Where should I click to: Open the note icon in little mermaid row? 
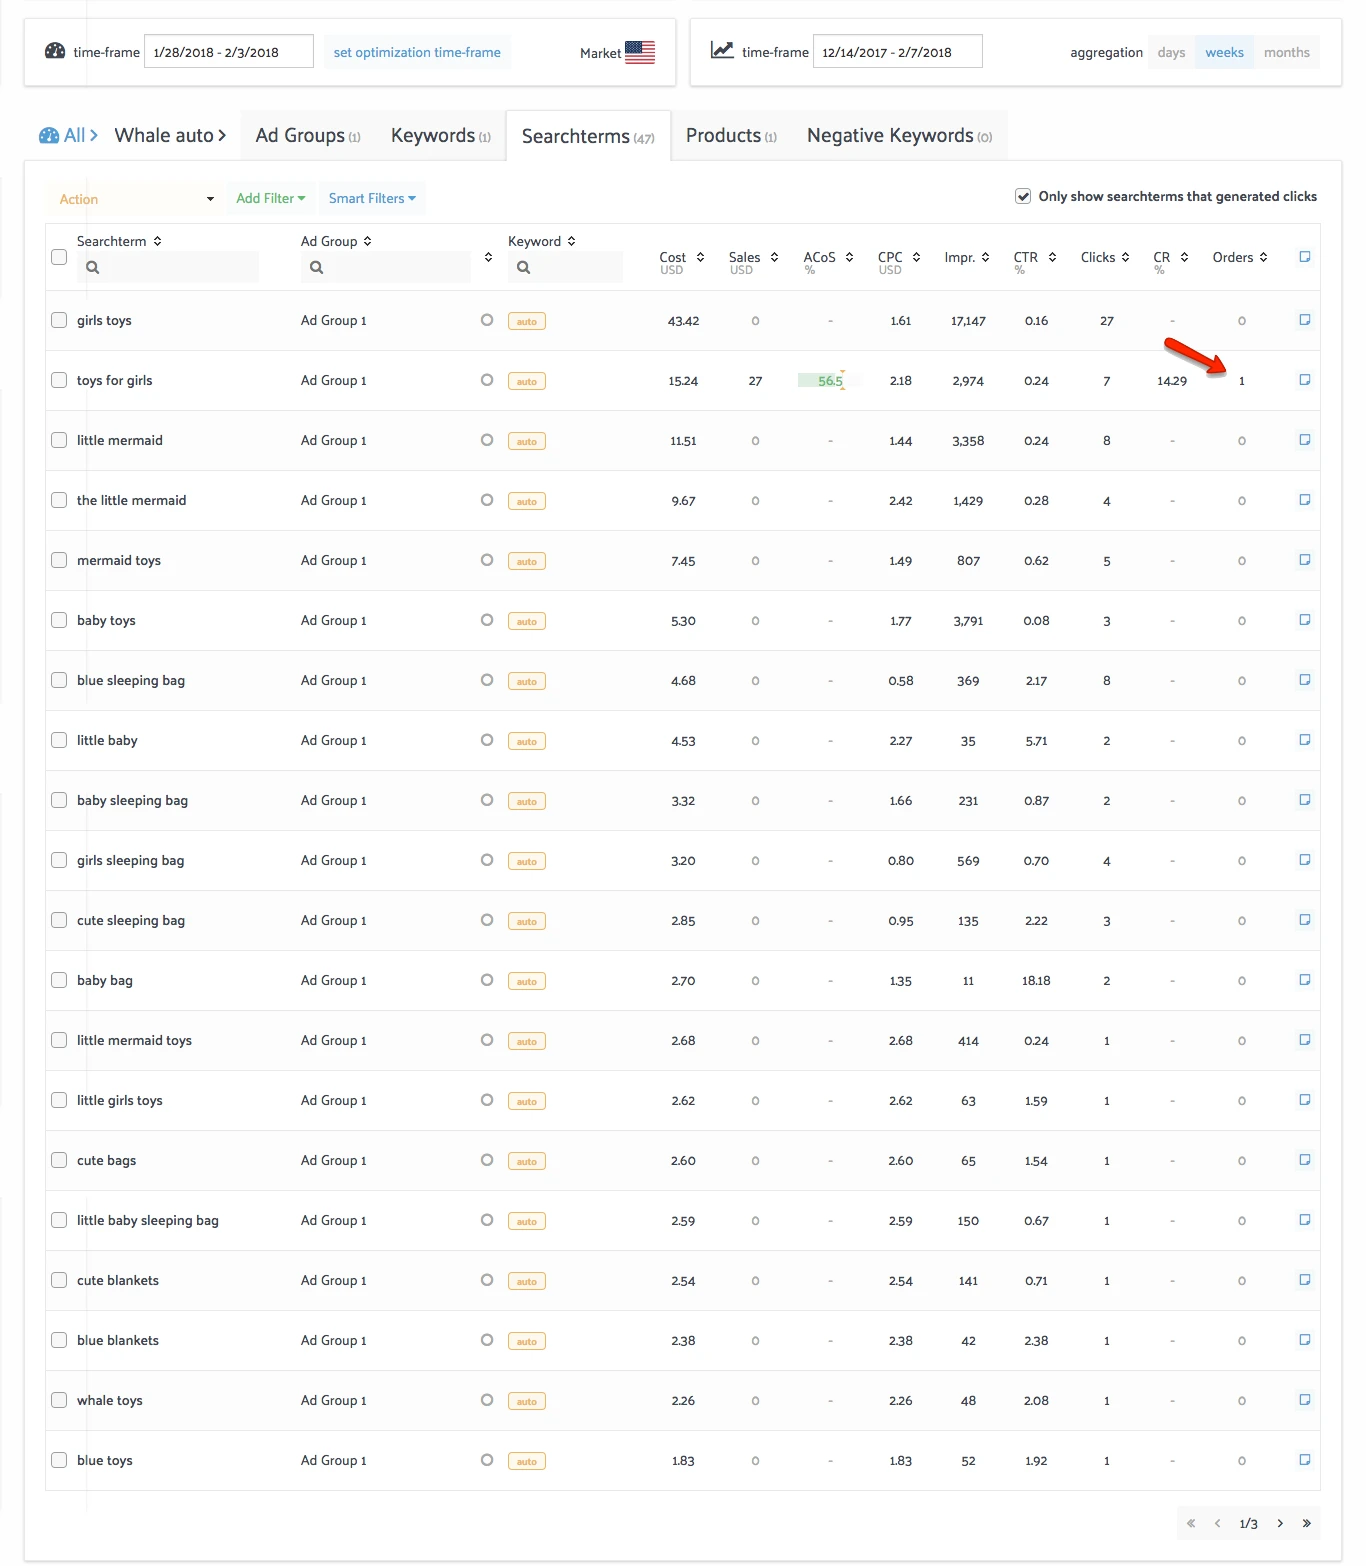1305,440
